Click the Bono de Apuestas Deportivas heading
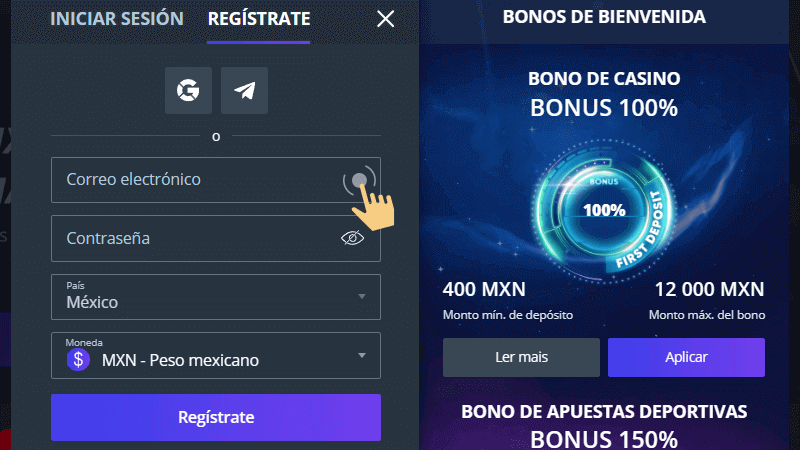 coord(604,411)
